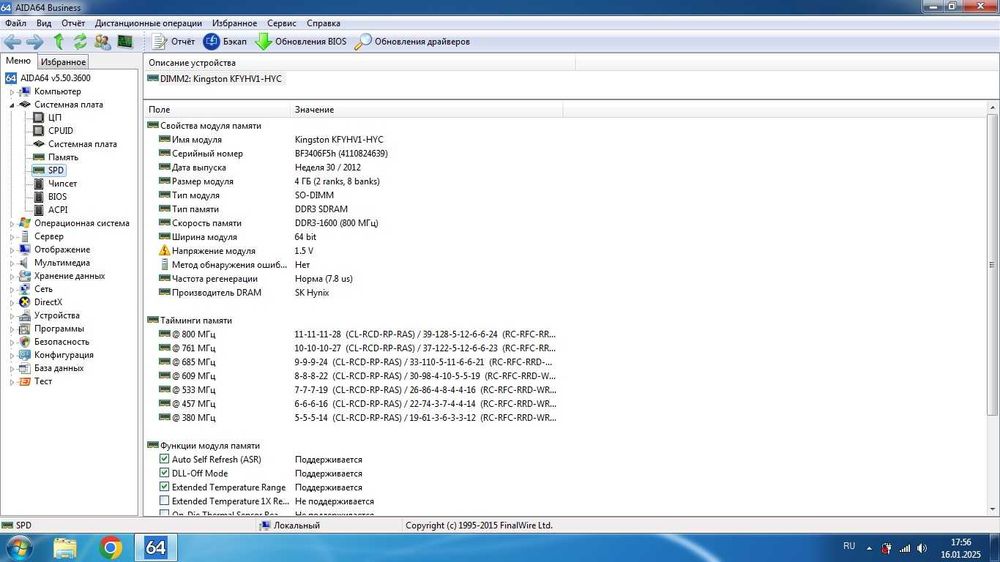Image resolution: width=1000 pixels, height=562 pixels.
Task: Open File Explorer from taskbar
Action: coord(65,547)
